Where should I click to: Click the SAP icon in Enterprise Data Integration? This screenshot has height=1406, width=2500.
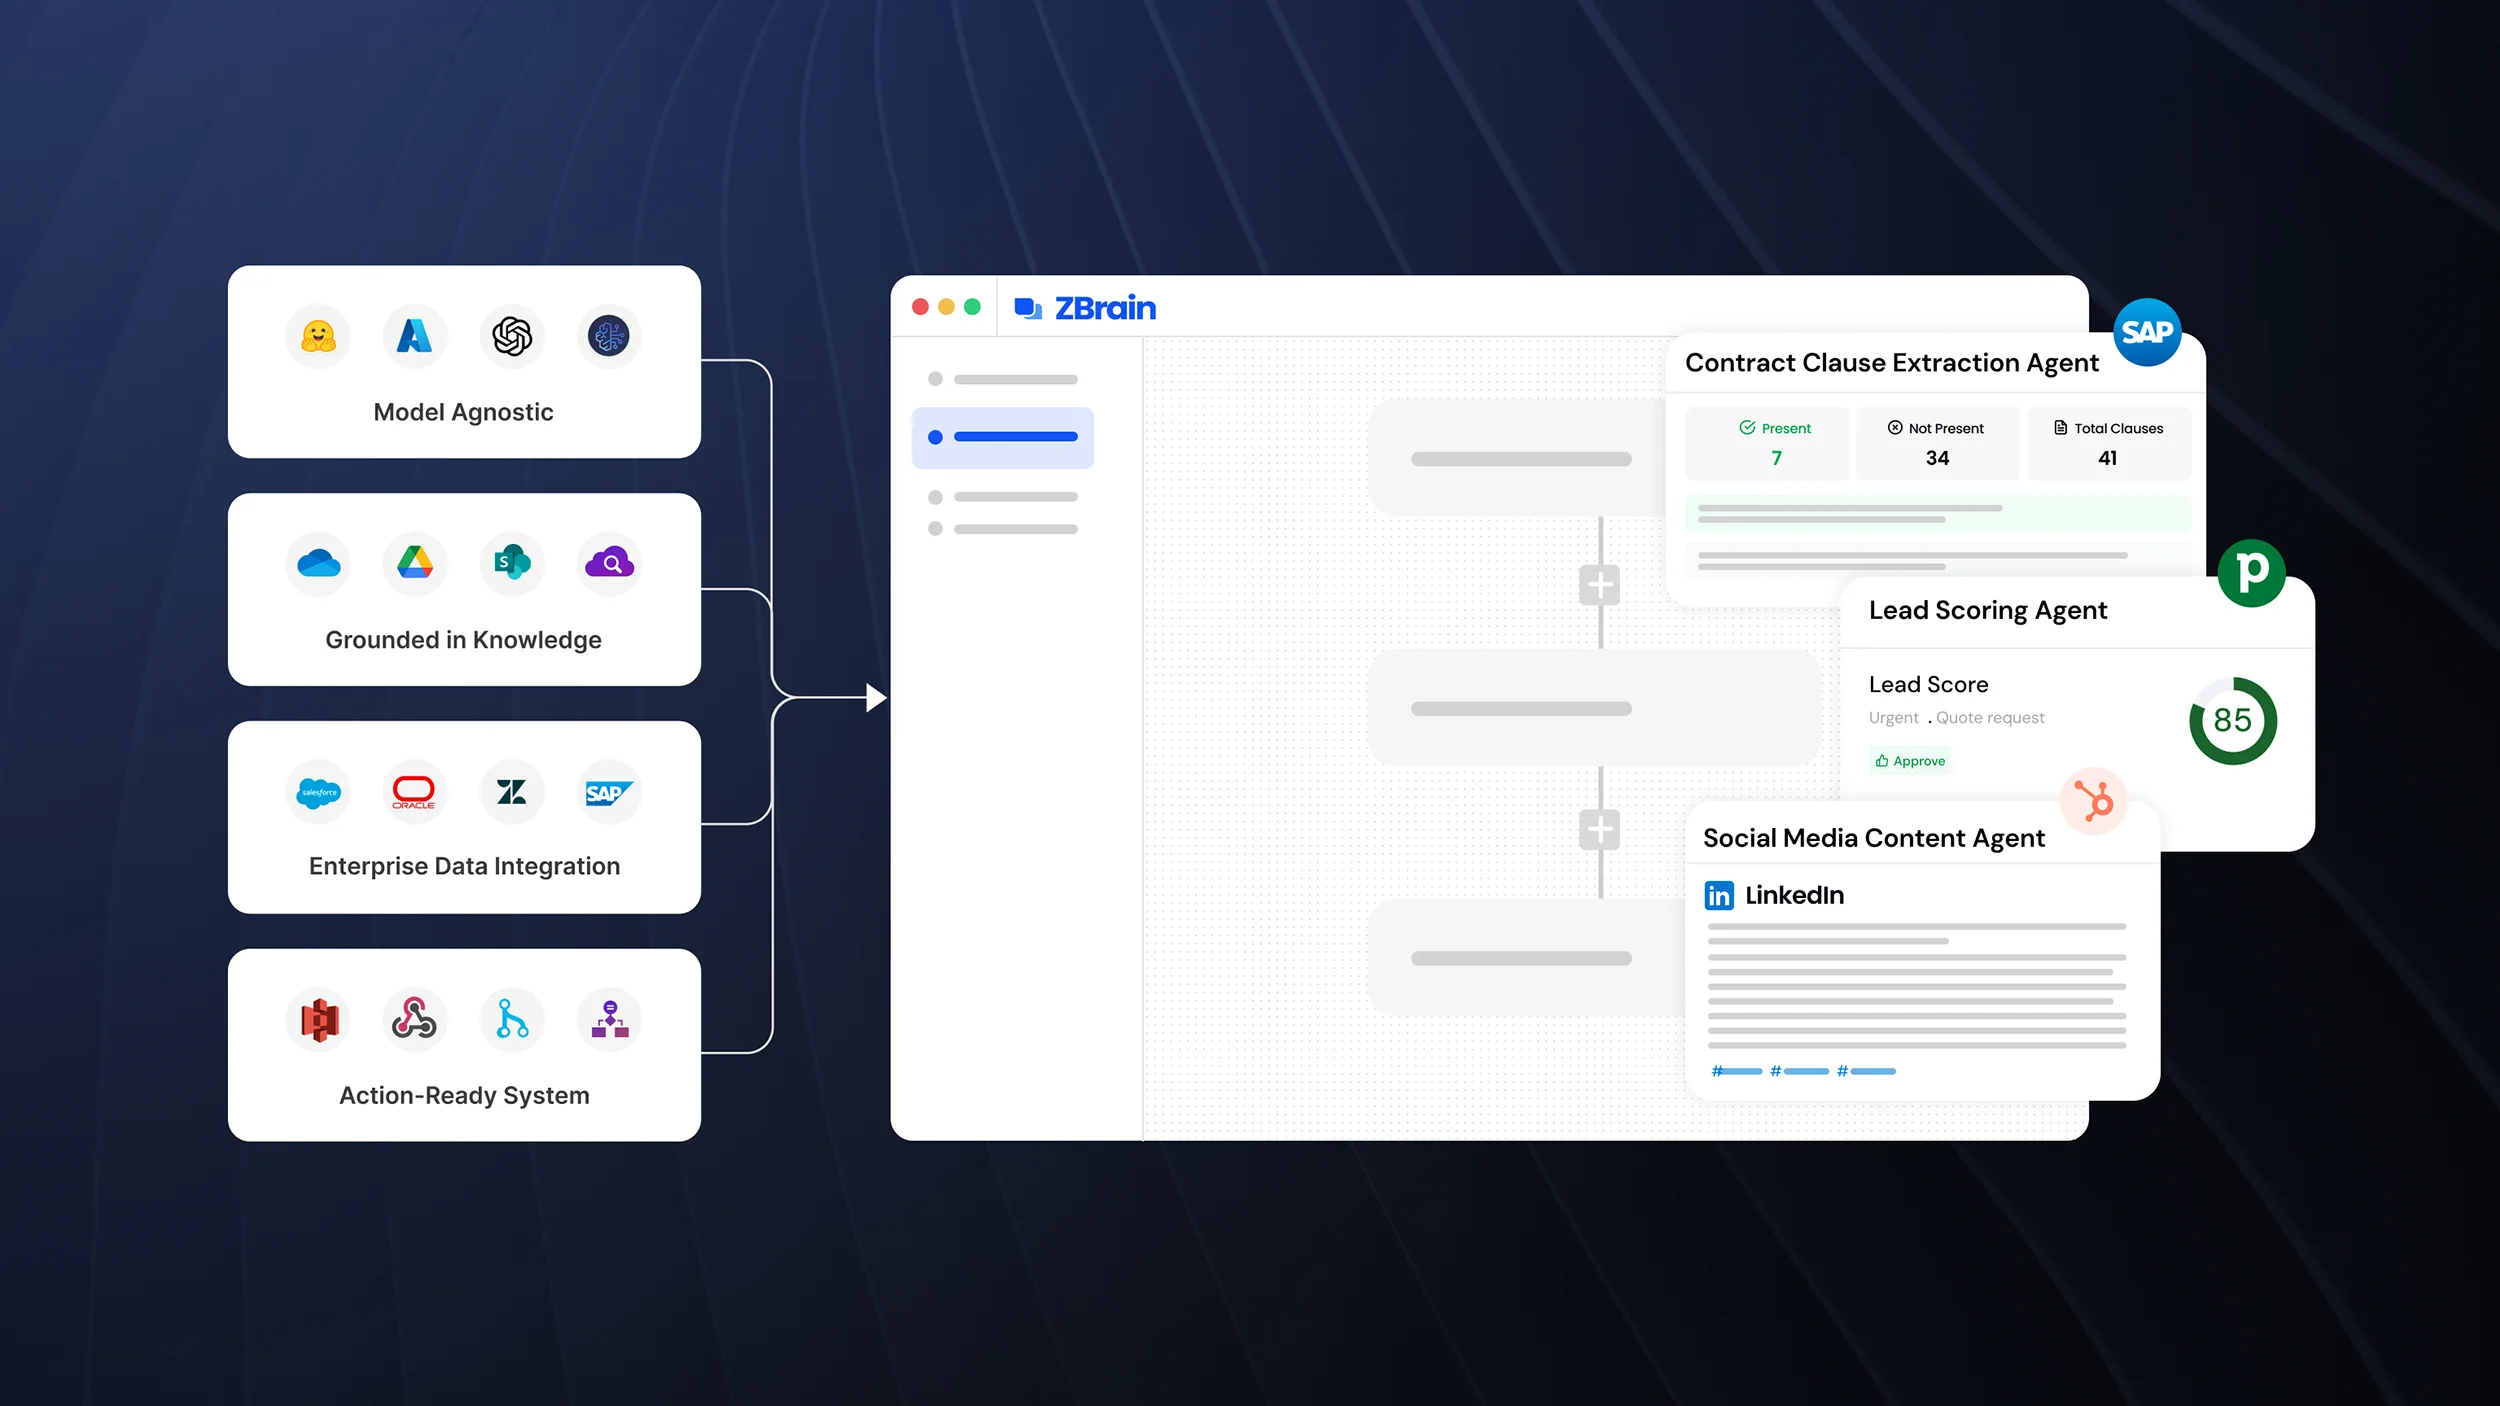point(608,792)
